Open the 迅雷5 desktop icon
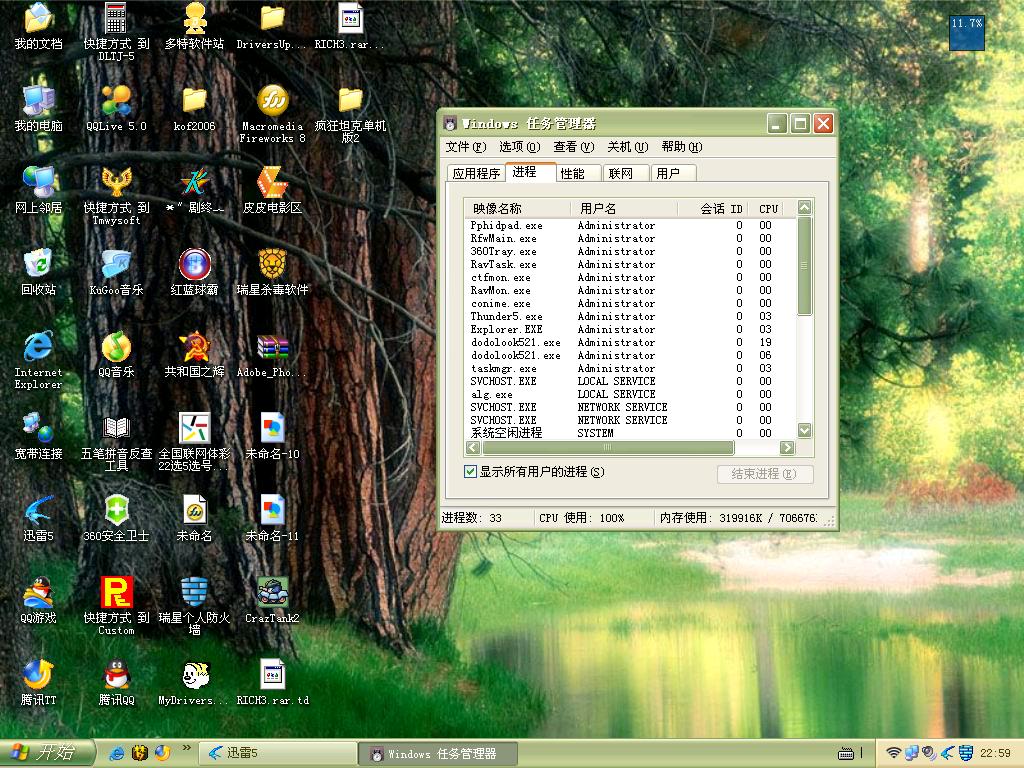1024x768 pixels. [38, 510]
